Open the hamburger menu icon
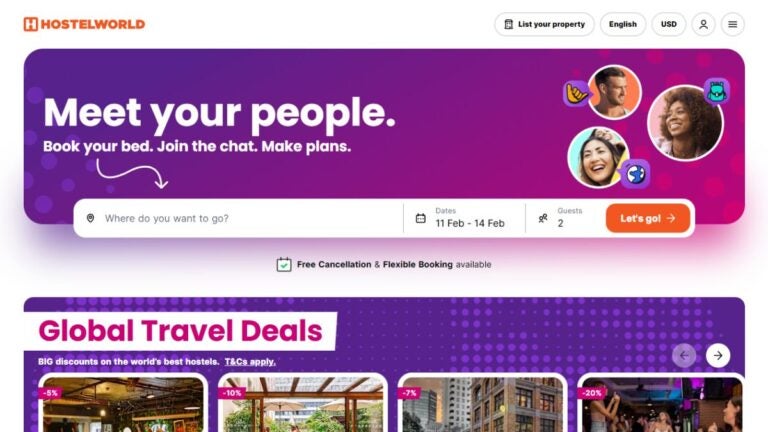Viewport: 768px width, 432px height. click(x=732, y=24)
